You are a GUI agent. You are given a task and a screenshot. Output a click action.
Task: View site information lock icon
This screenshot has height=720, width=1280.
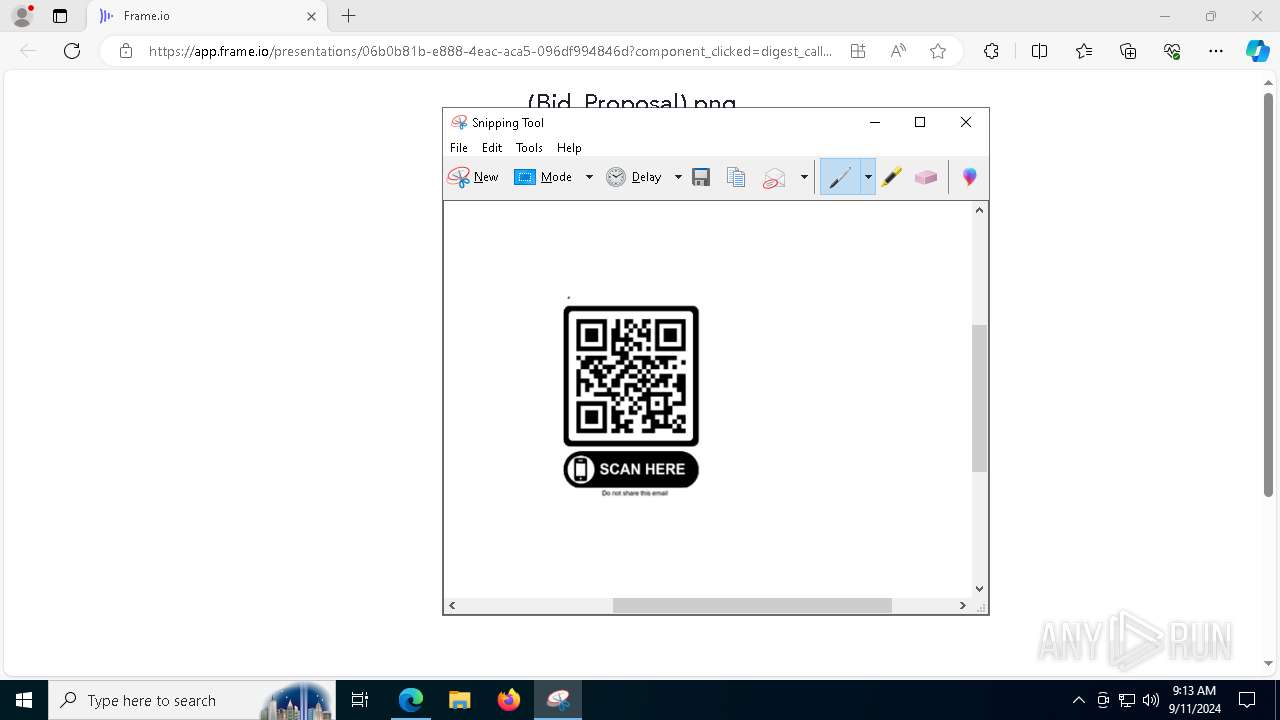[x=125, y=51]
